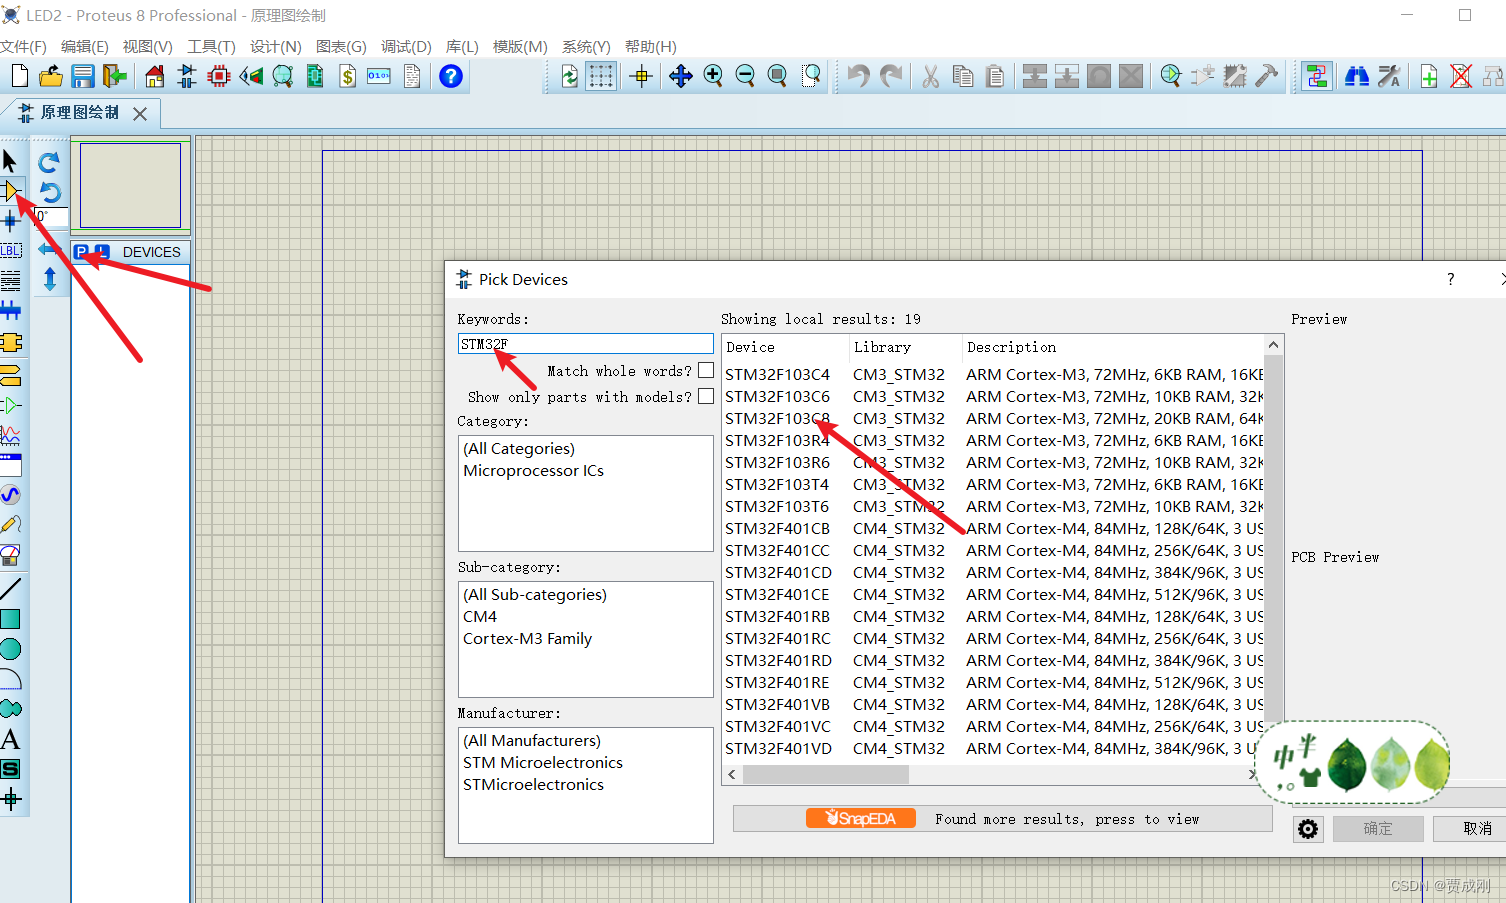This screenshot has height=903, width=1506.
Task: Select CM4 sub-category
Action: [480, 616]
